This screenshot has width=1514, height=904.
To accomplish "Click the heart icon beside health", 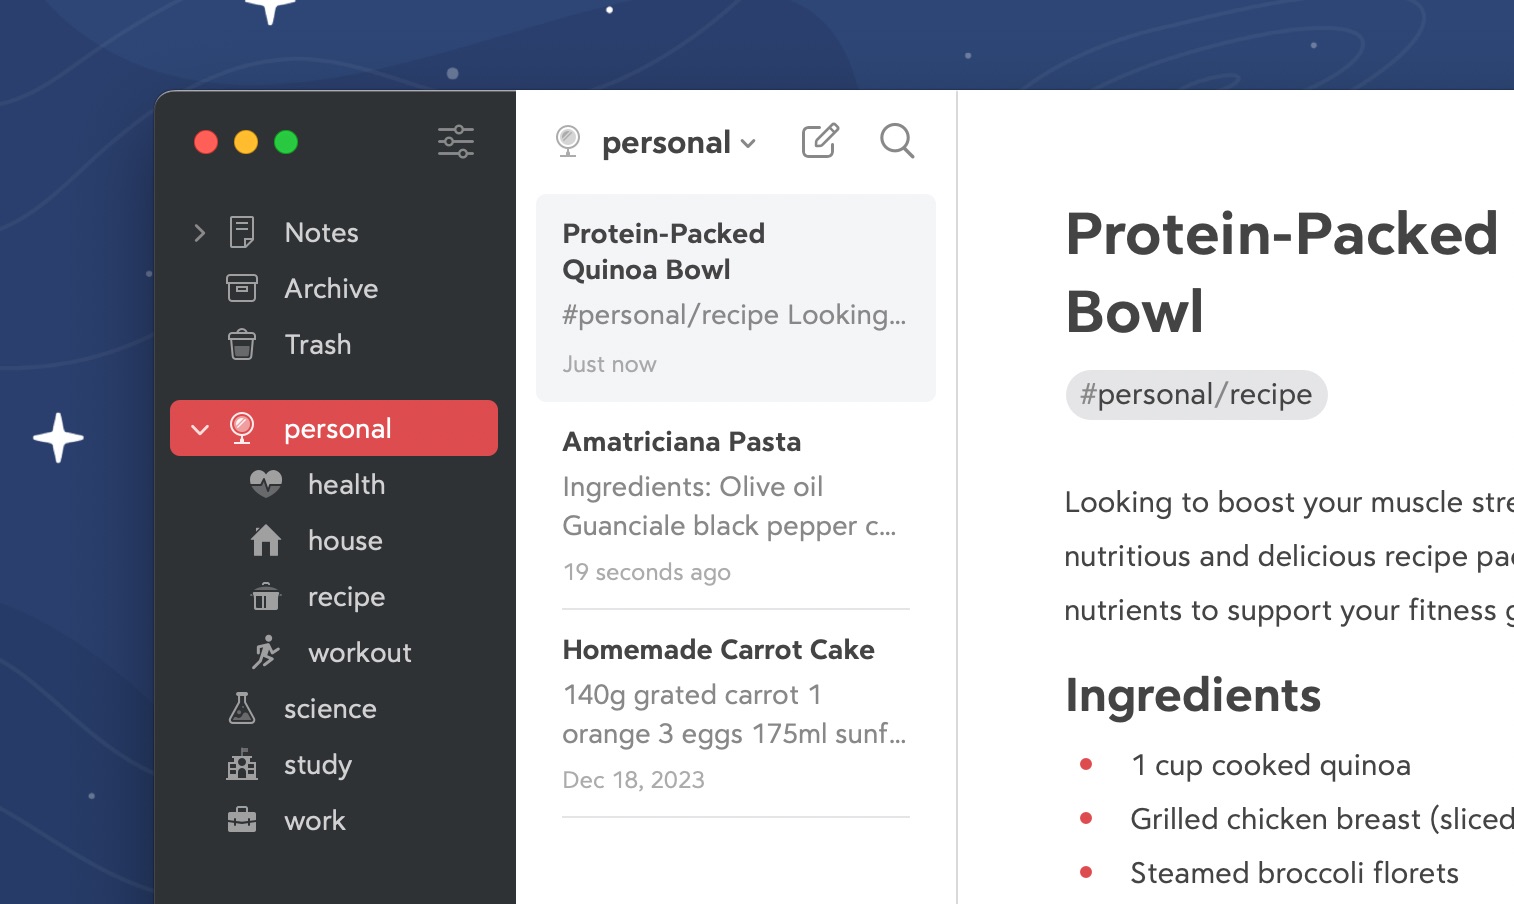I will click(x=266, y=484).
